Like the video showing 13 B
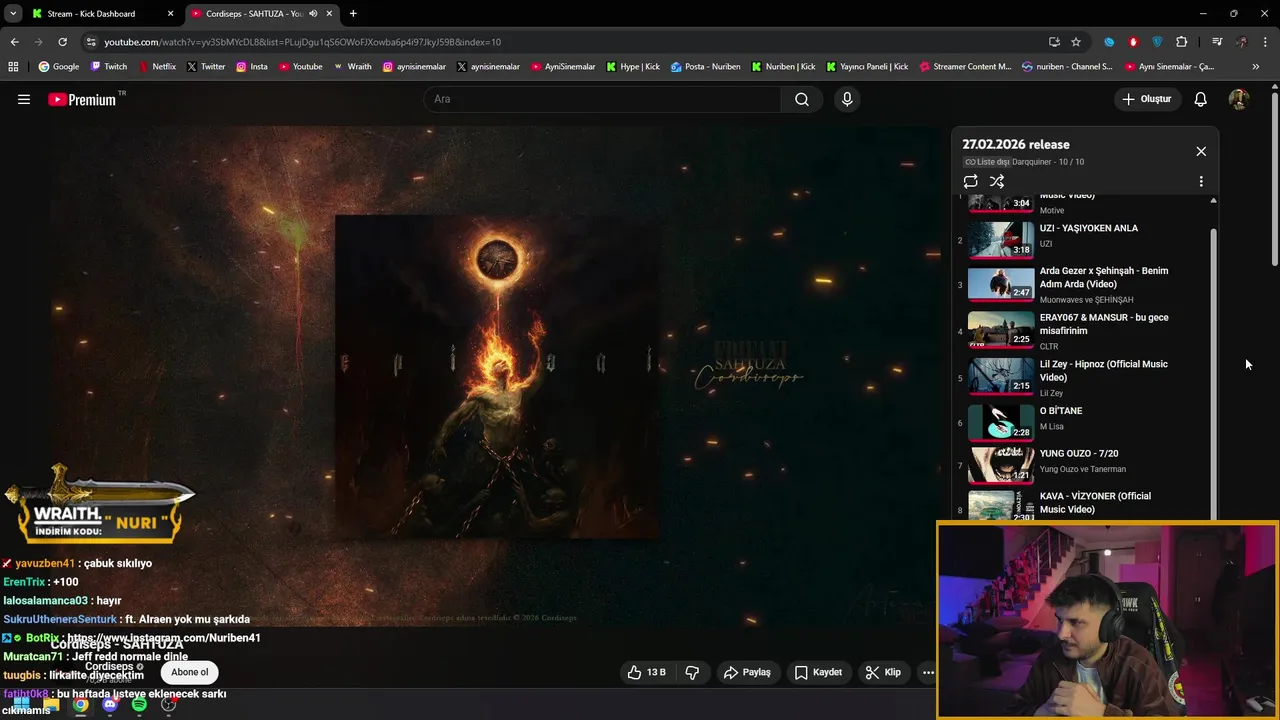 [x=646, y=672]
